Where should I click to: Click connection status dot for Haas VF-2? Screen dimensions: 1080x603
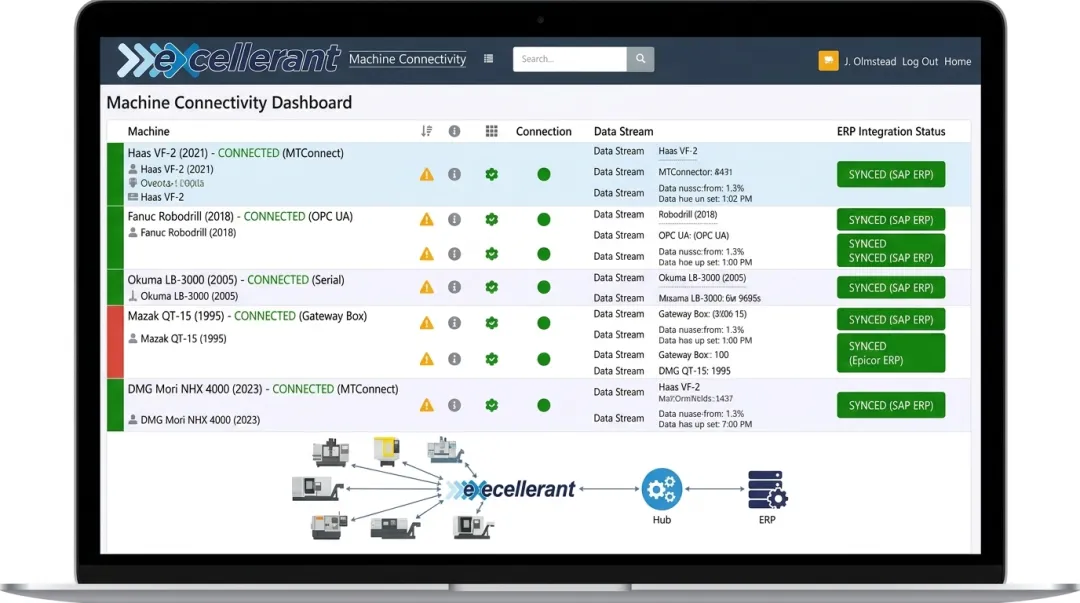click(x=543, y=174)
